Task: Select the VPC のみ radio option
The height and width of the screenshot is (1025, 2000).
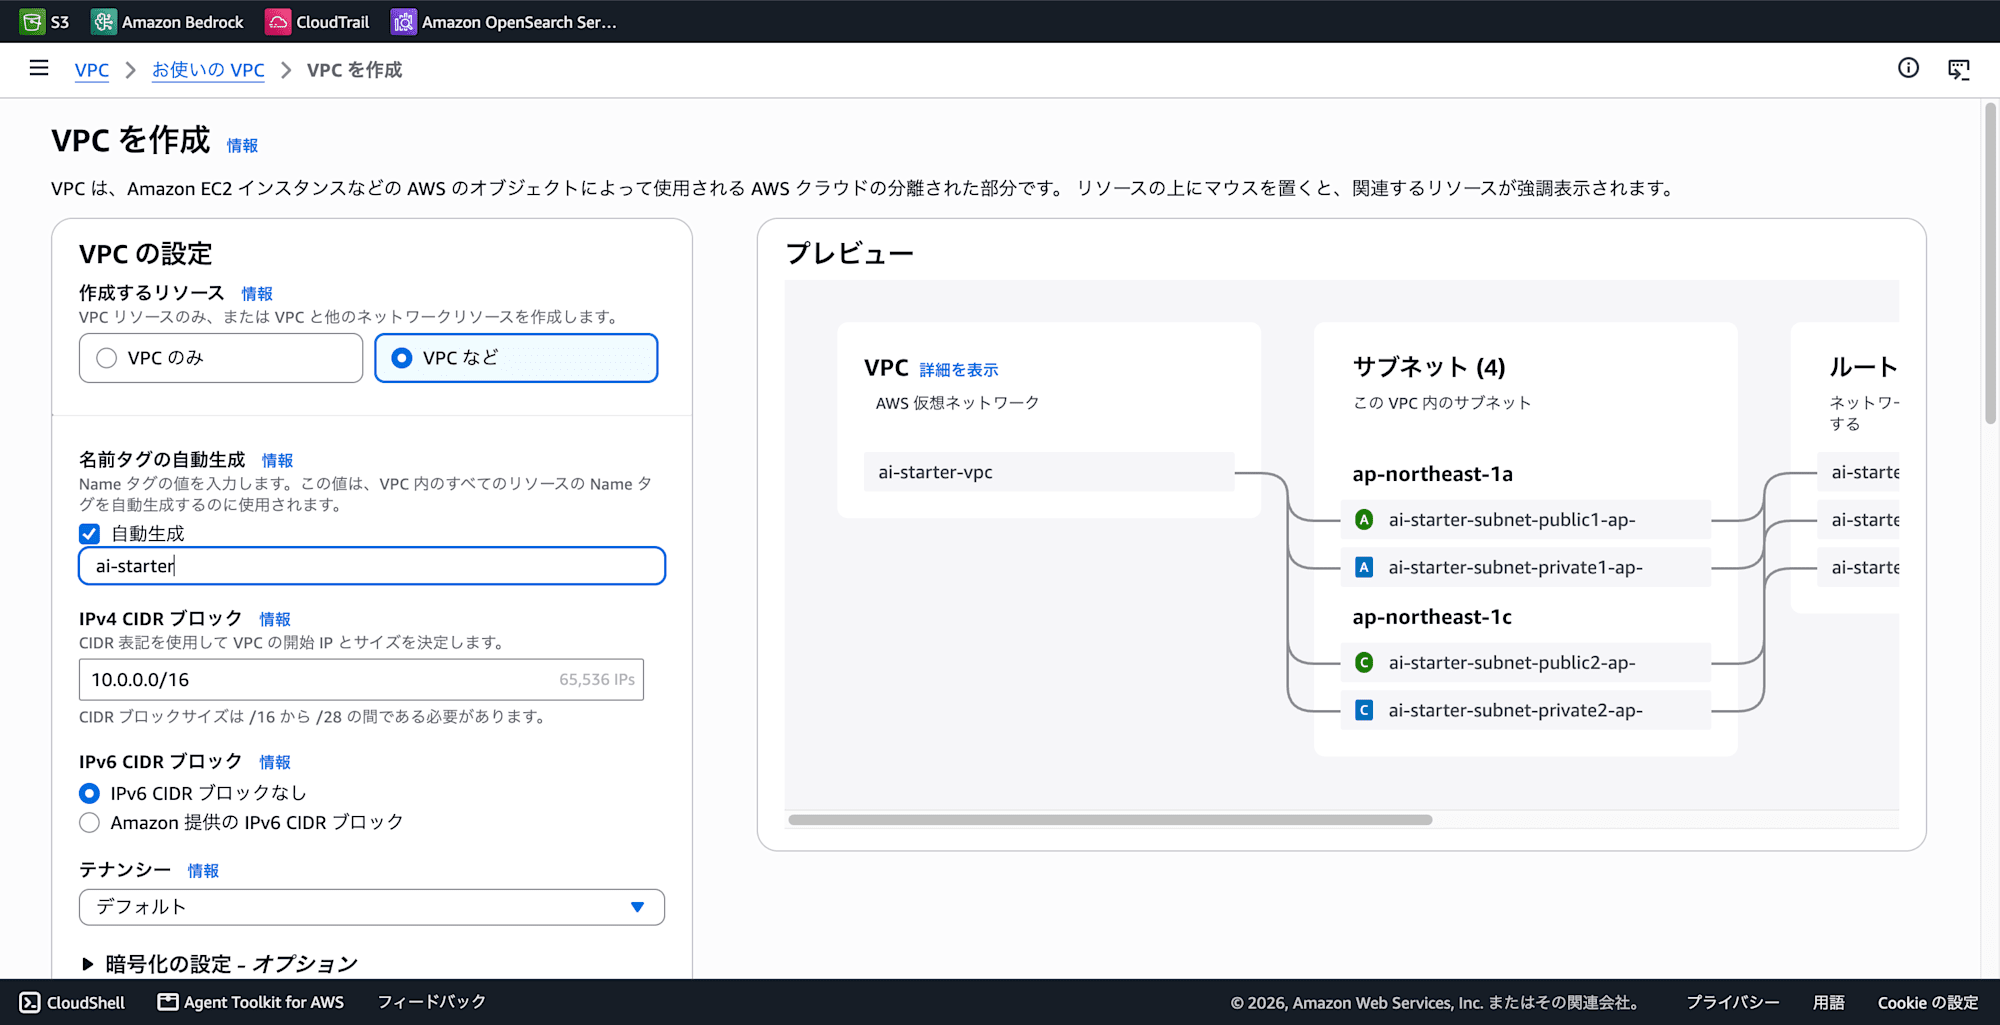Action: (221, 358)
